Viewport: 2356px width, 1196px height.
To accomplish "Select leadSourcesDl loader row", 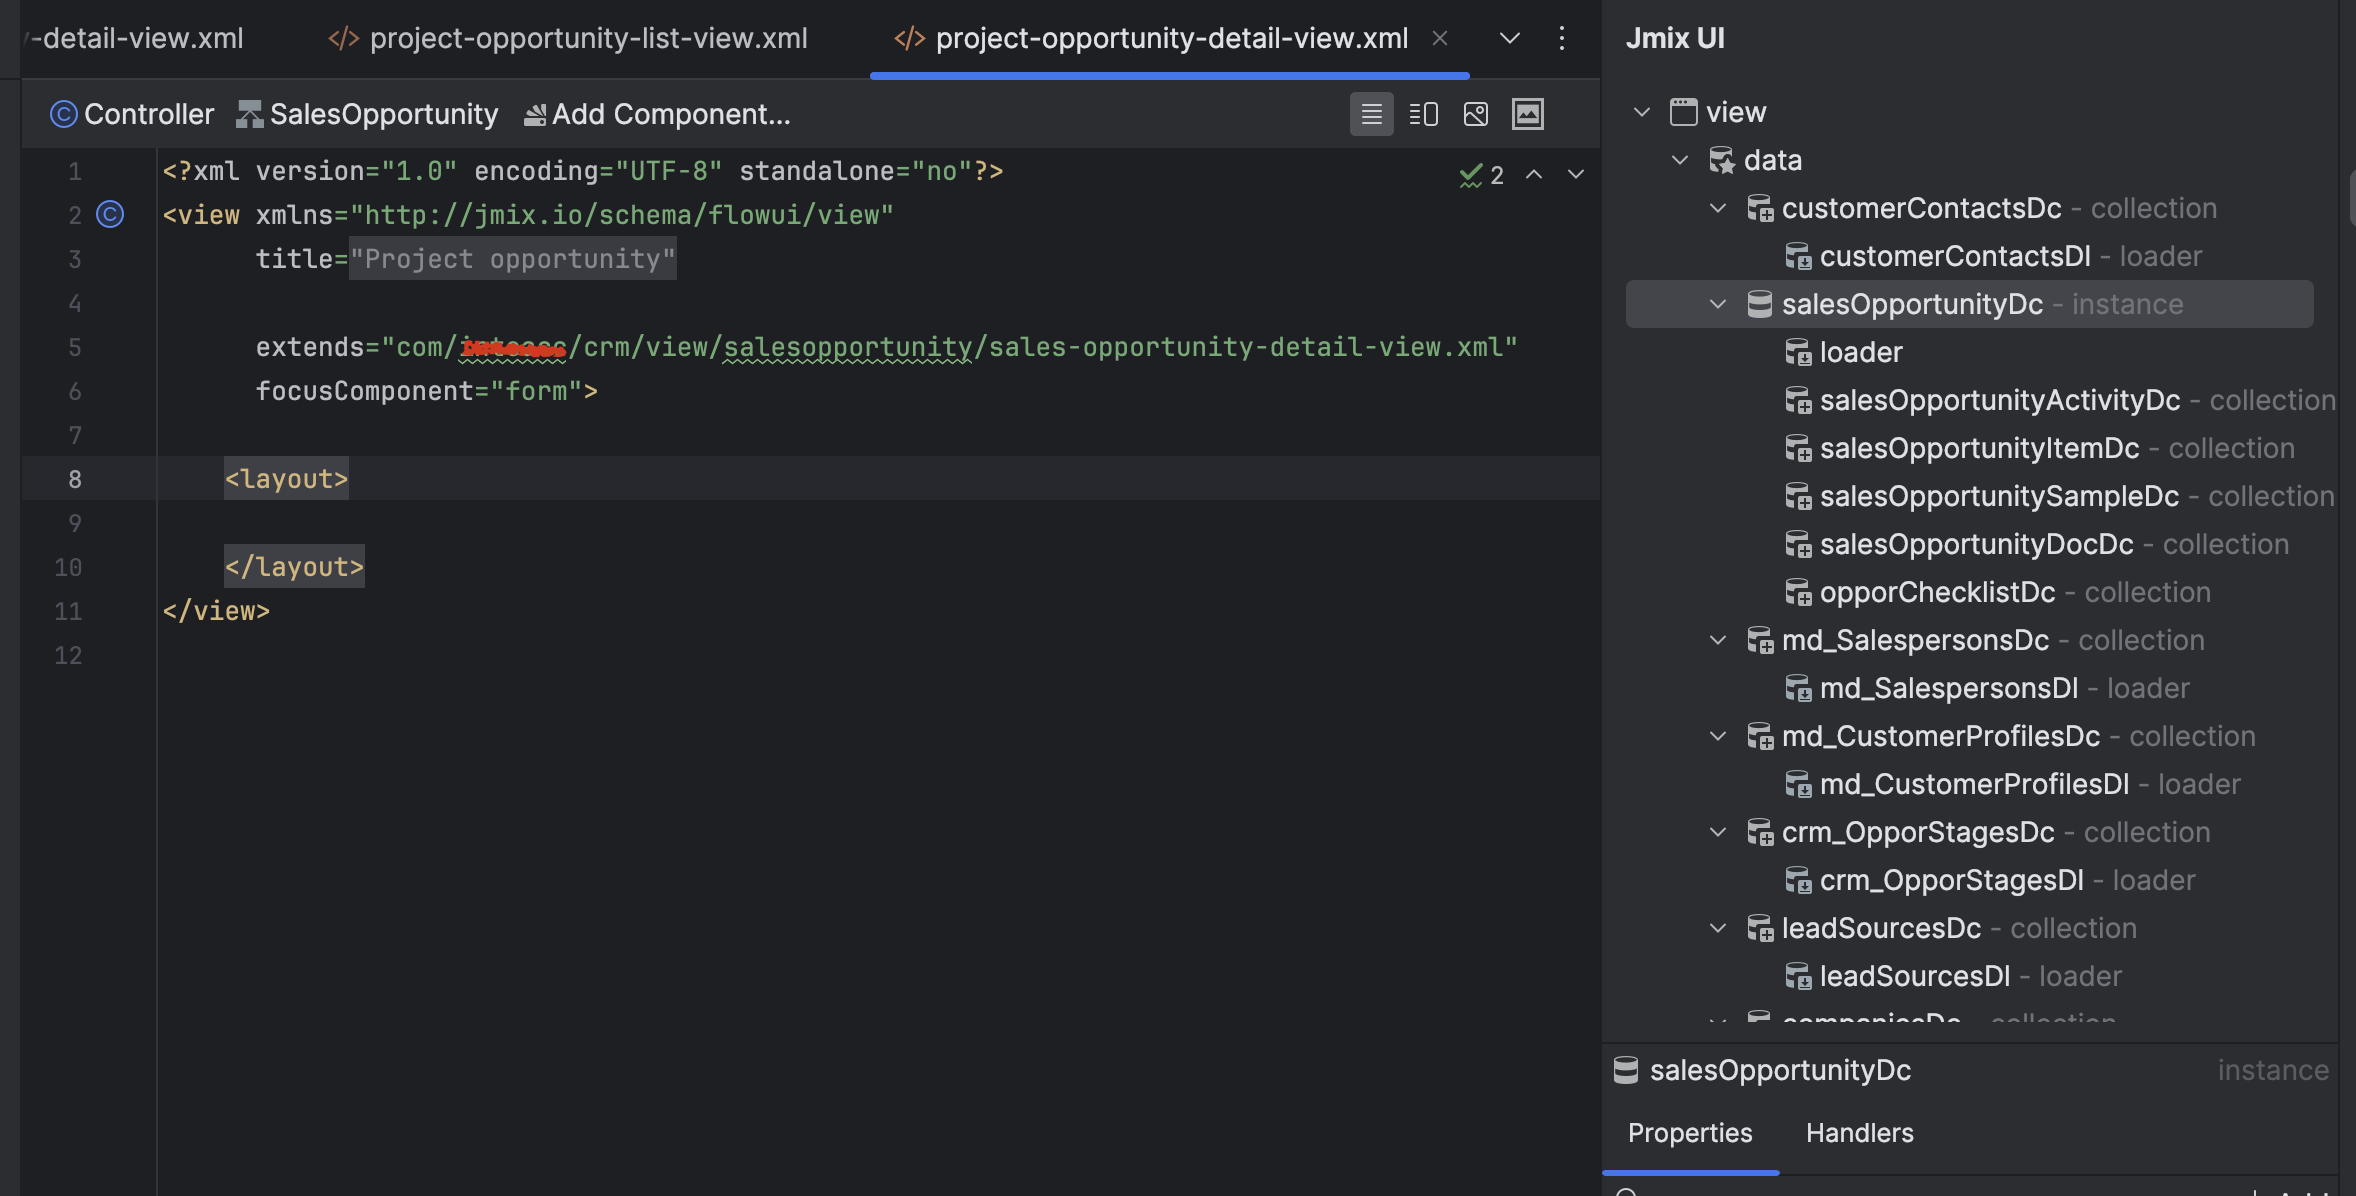I will point(1970,976).
